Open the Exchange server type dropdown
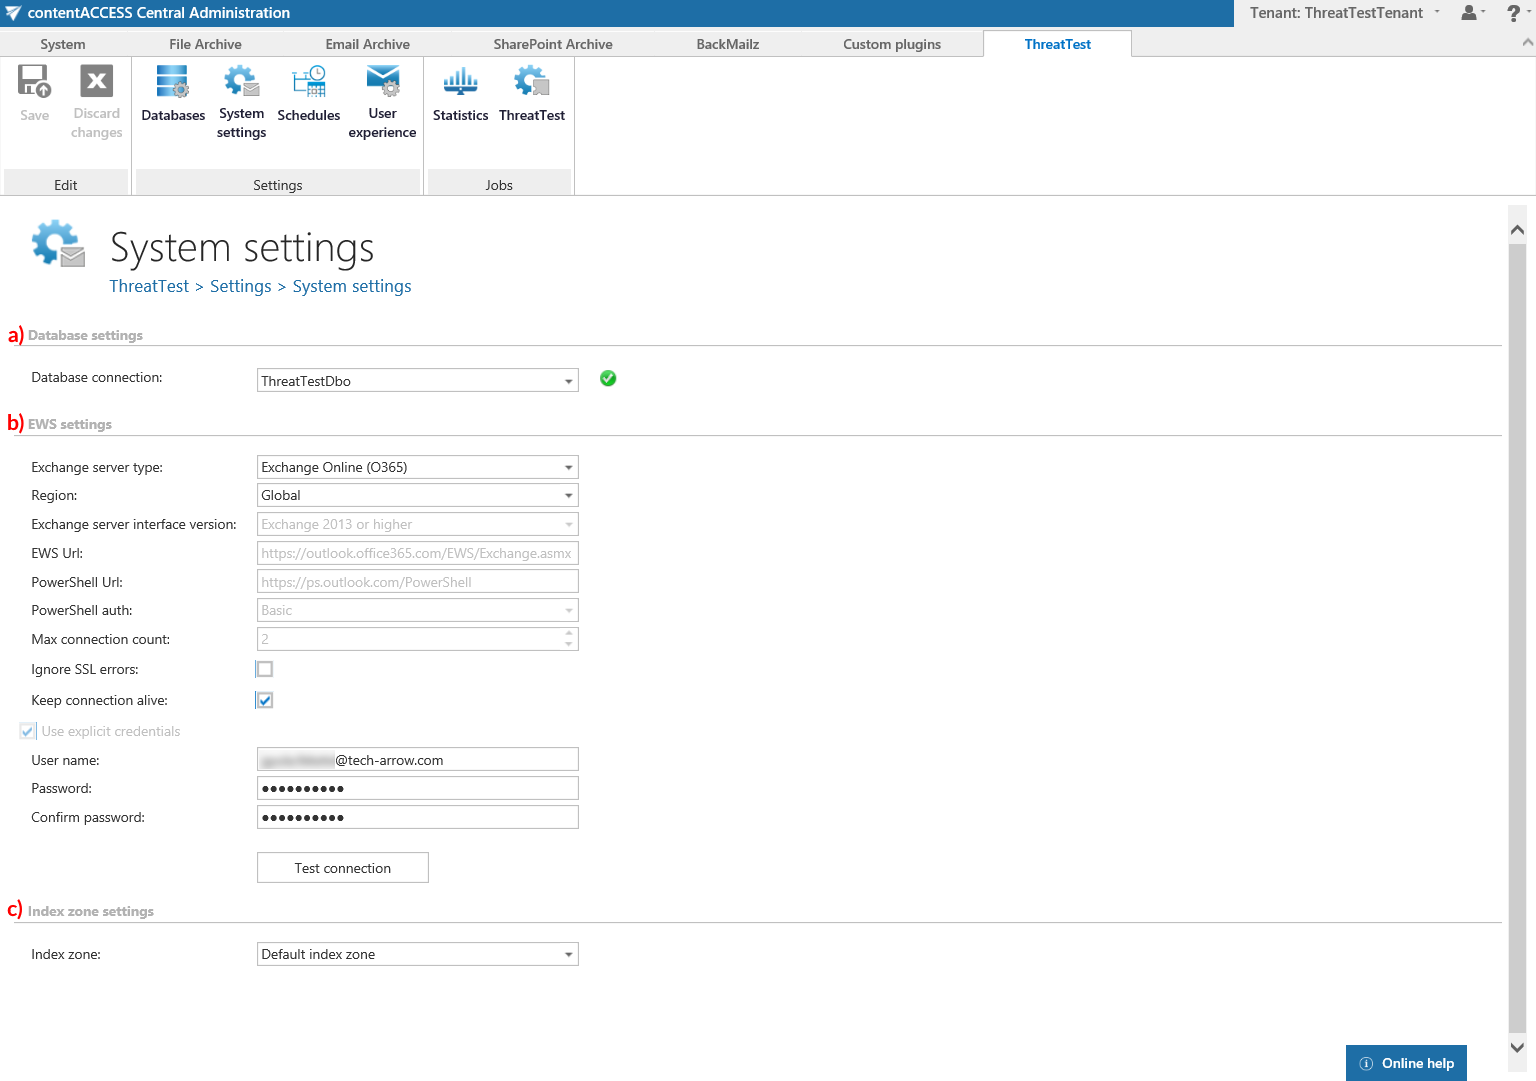 [568, 467]
